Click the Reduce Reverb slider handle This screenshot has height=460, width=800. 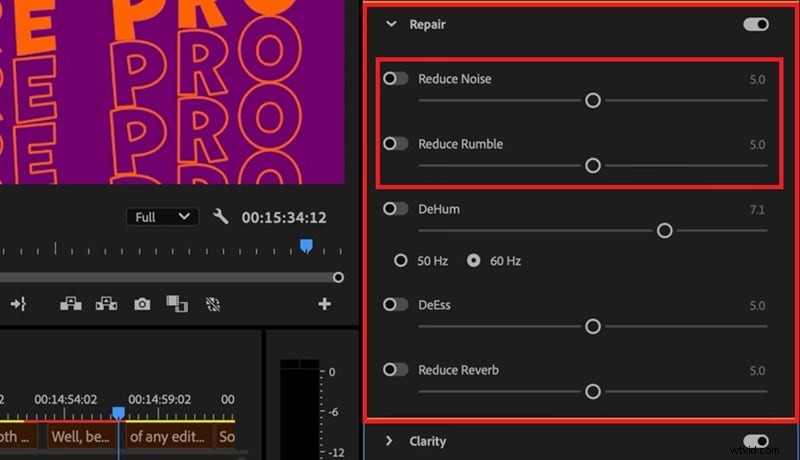tap(593, 392)
